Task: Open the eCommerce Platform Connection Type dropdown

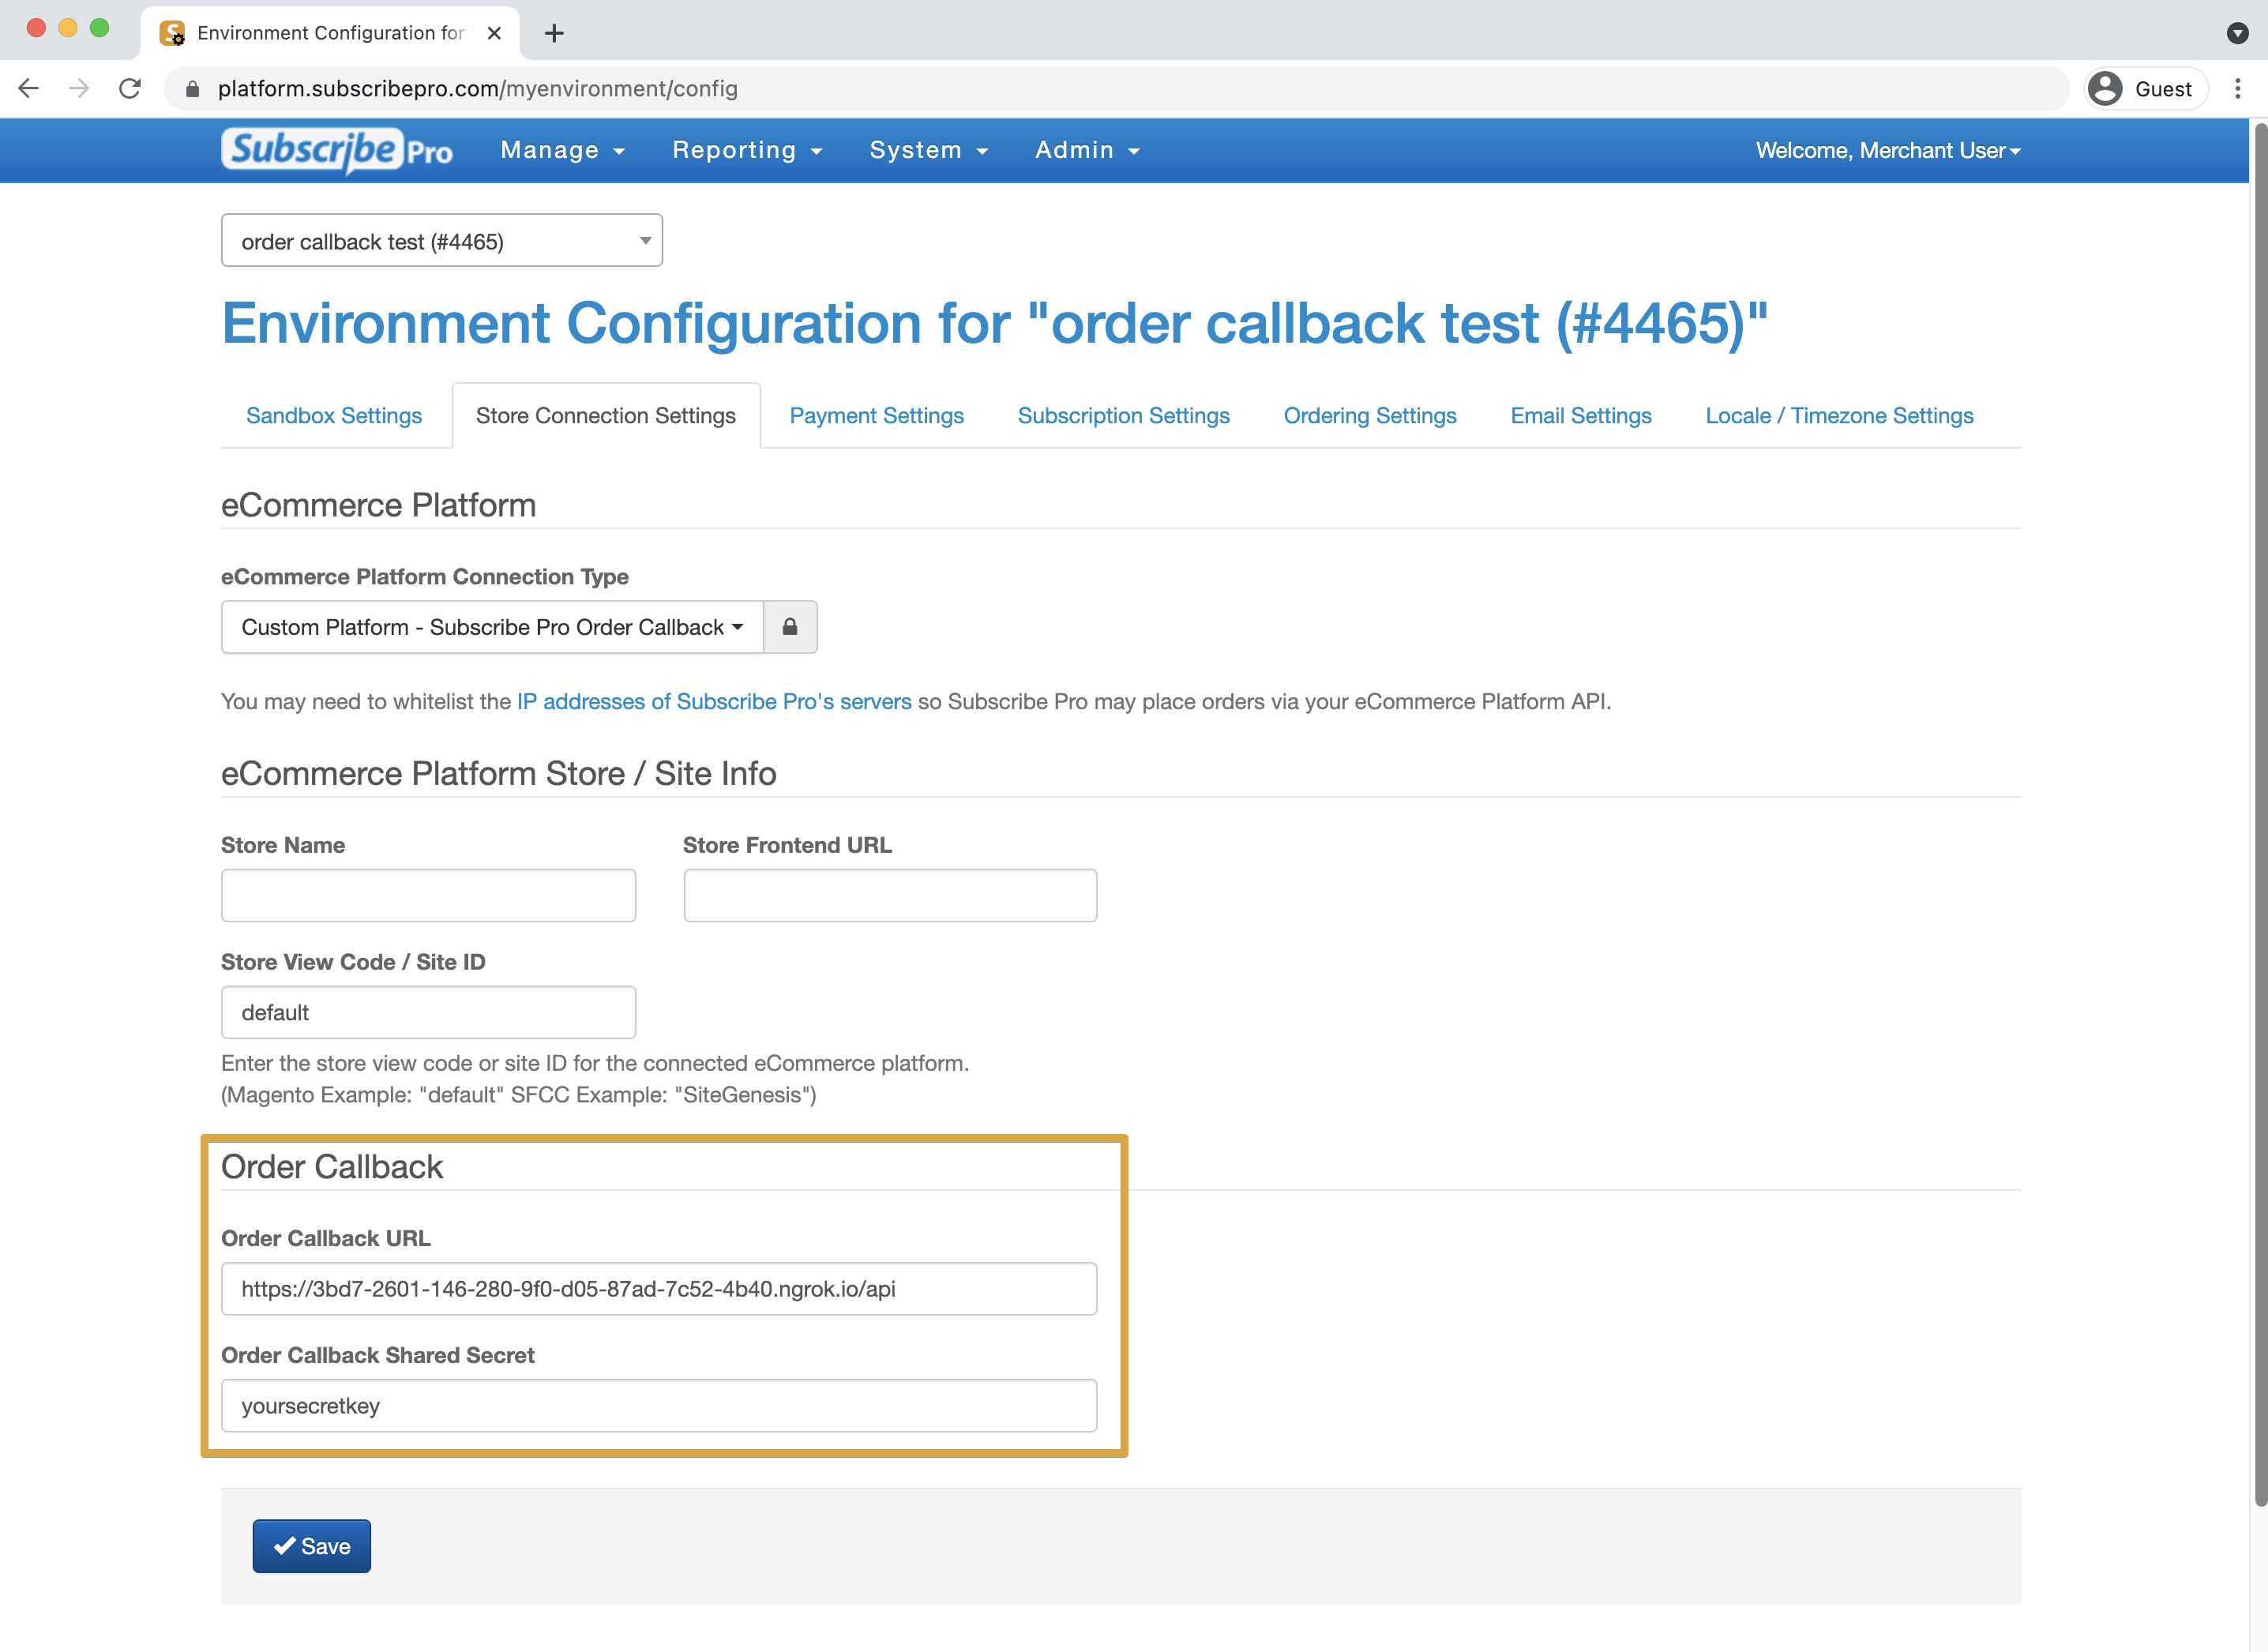Action: tap(491, 627)
